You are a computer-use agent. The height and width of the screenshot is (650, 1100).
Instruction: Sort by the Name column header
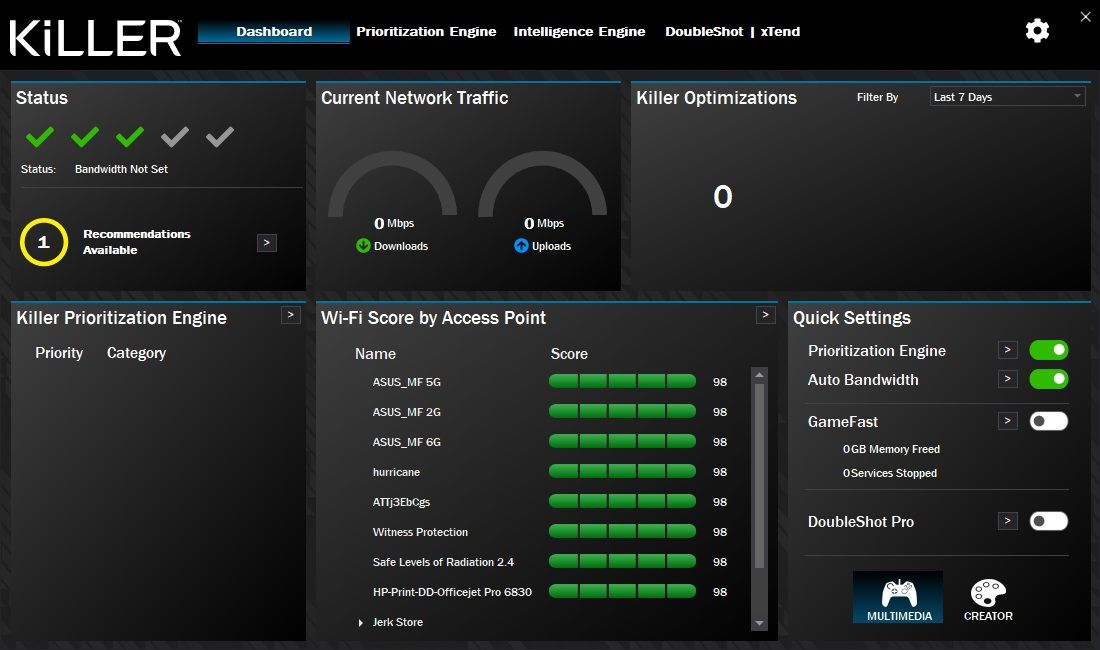pyautogui.click(x=375, y=354)
